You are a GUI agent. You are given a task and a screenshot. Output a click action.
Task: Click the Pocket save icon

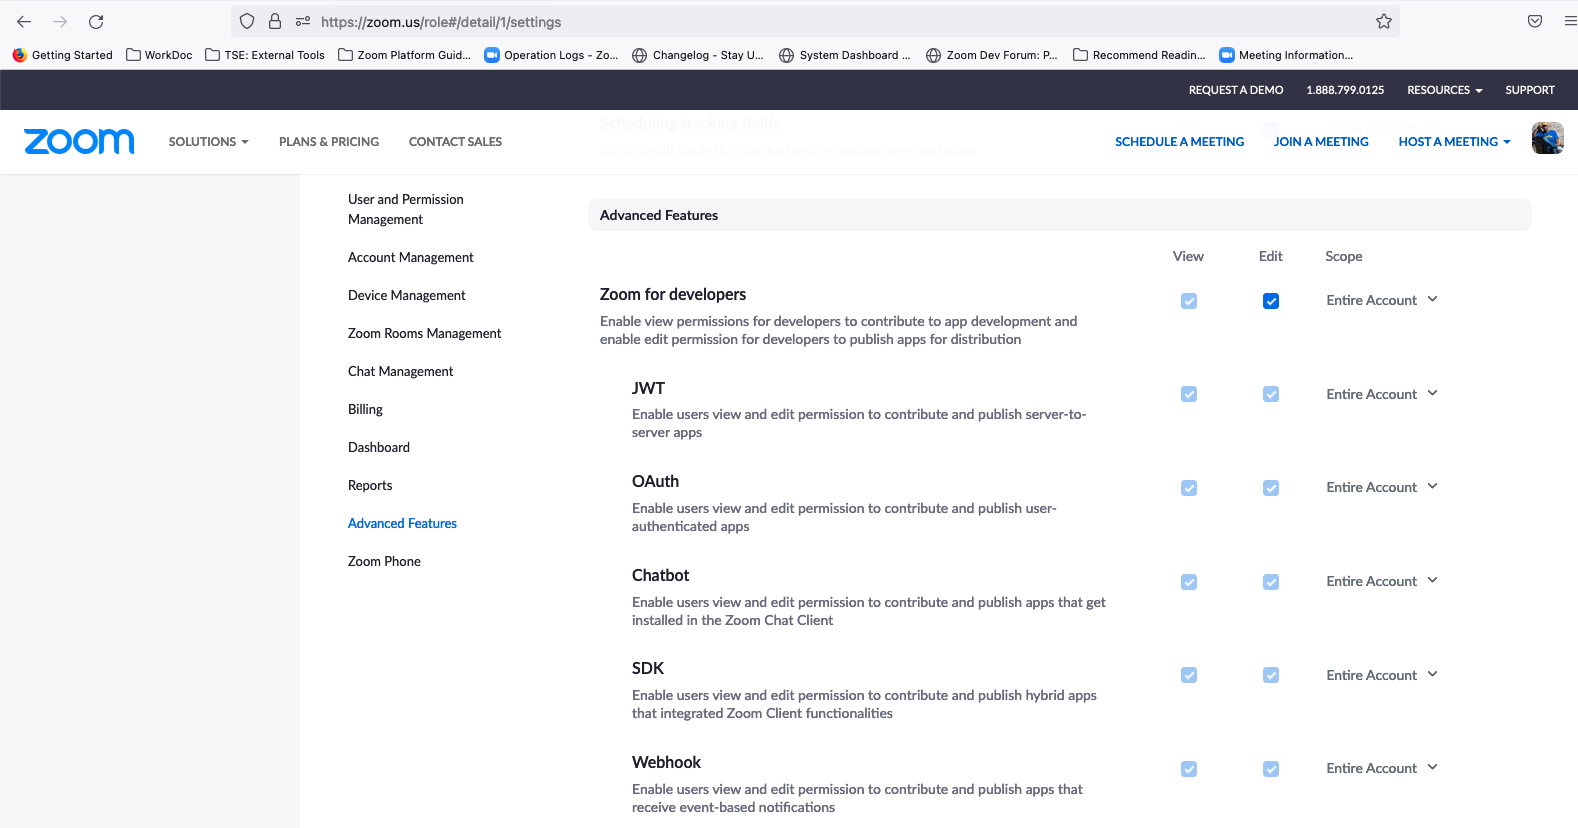(x=1535, y=21)
